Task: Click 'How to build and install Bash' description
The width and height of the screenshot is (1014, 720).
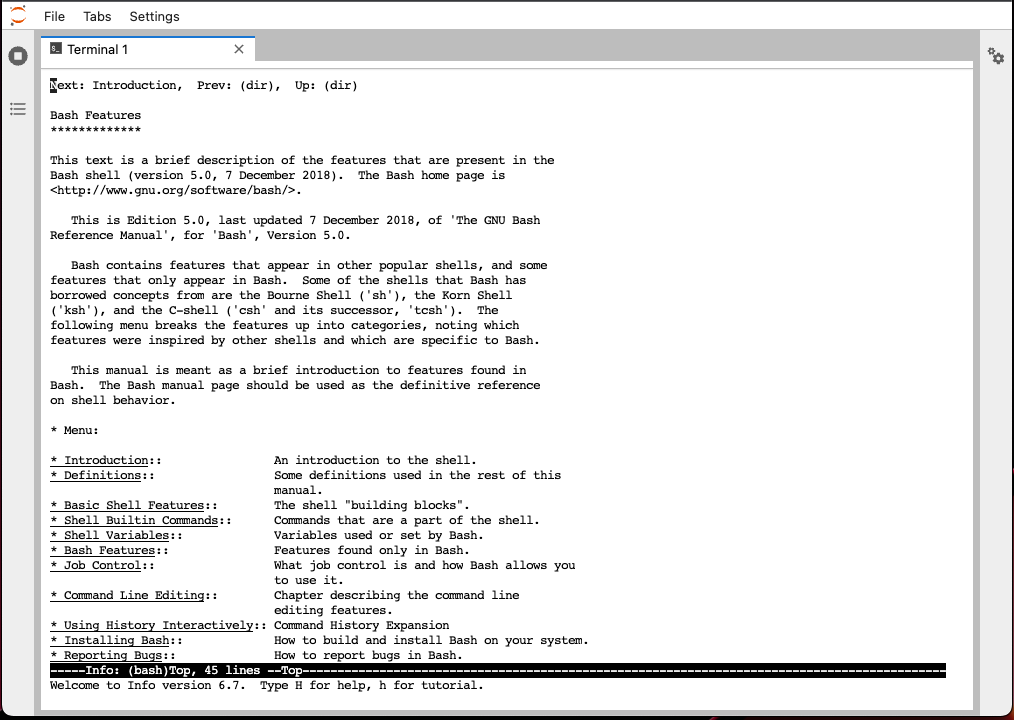Action: (431, 640)
